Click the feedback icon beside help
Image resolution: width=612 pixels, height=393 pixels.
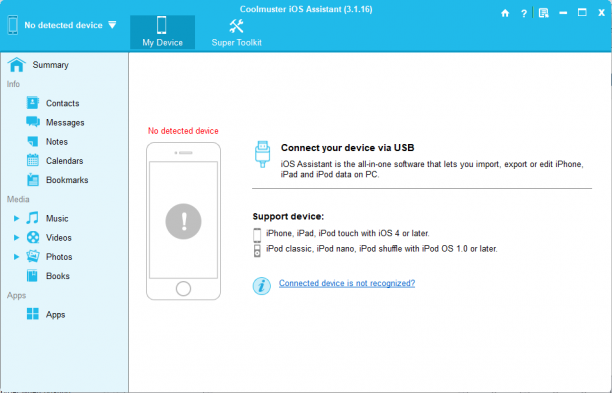point(543,13)
